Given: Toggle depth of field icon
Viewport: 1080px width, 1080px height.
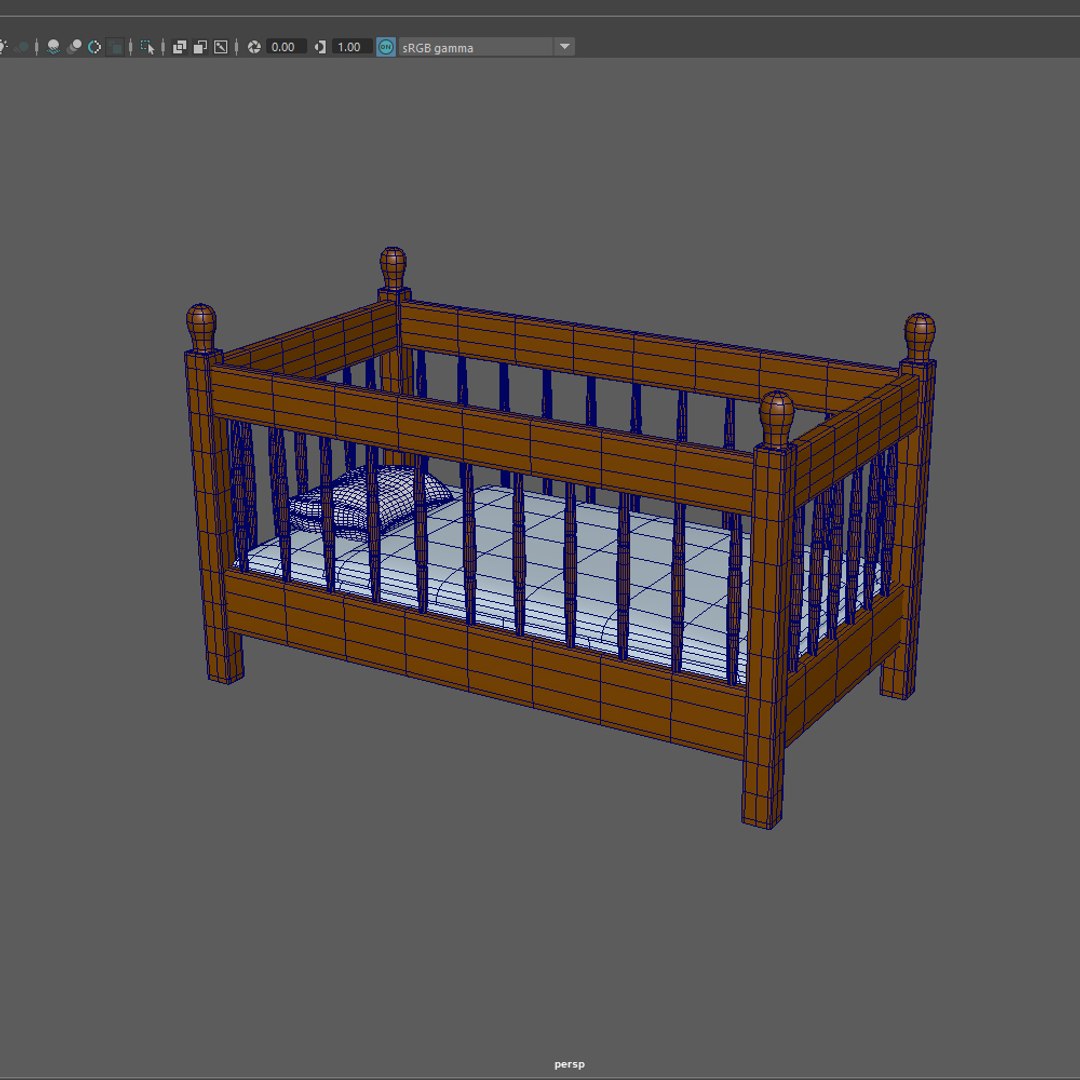Looking at the screenshot, I should tap(115, 47).
